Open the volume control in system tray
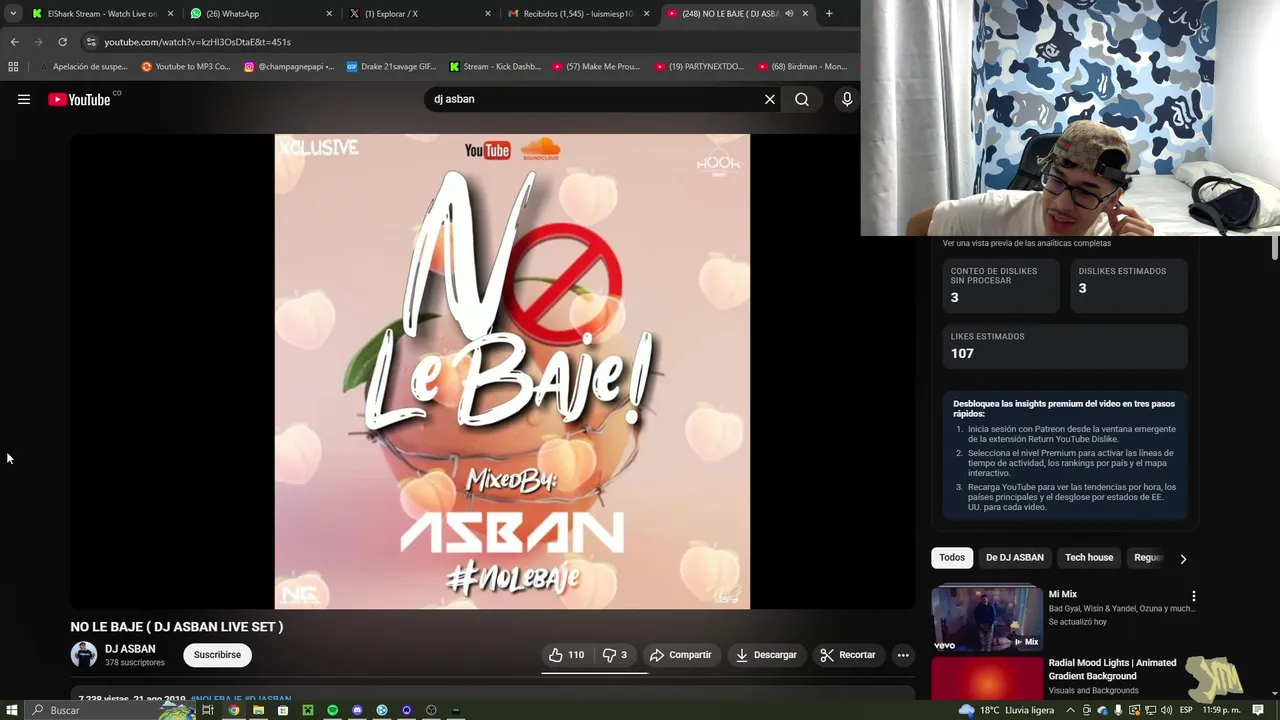1280x720 pixels. [1166, 710]
